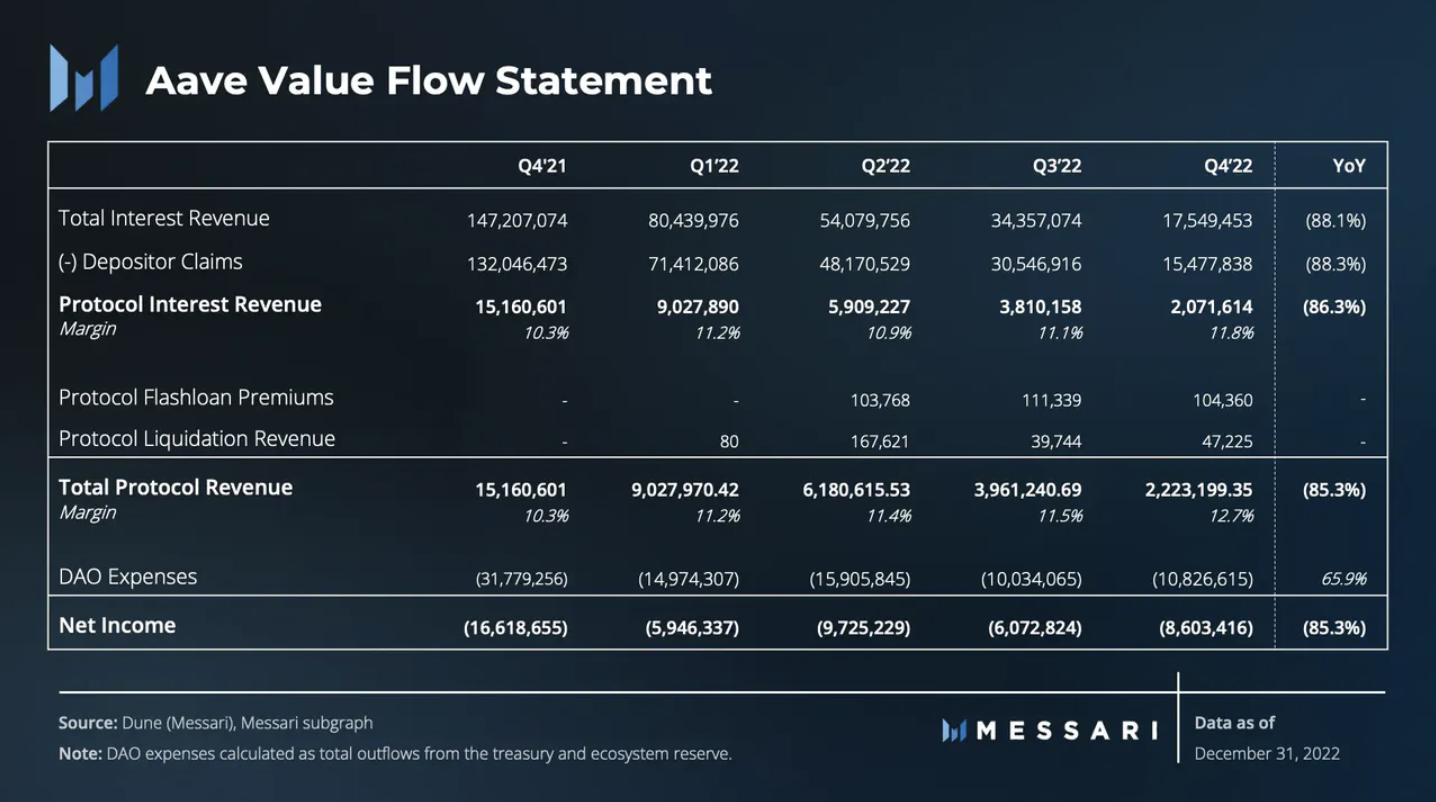Select the Q1'22 column header
This screenshot has height=802, width=1436.
point(714,166)
